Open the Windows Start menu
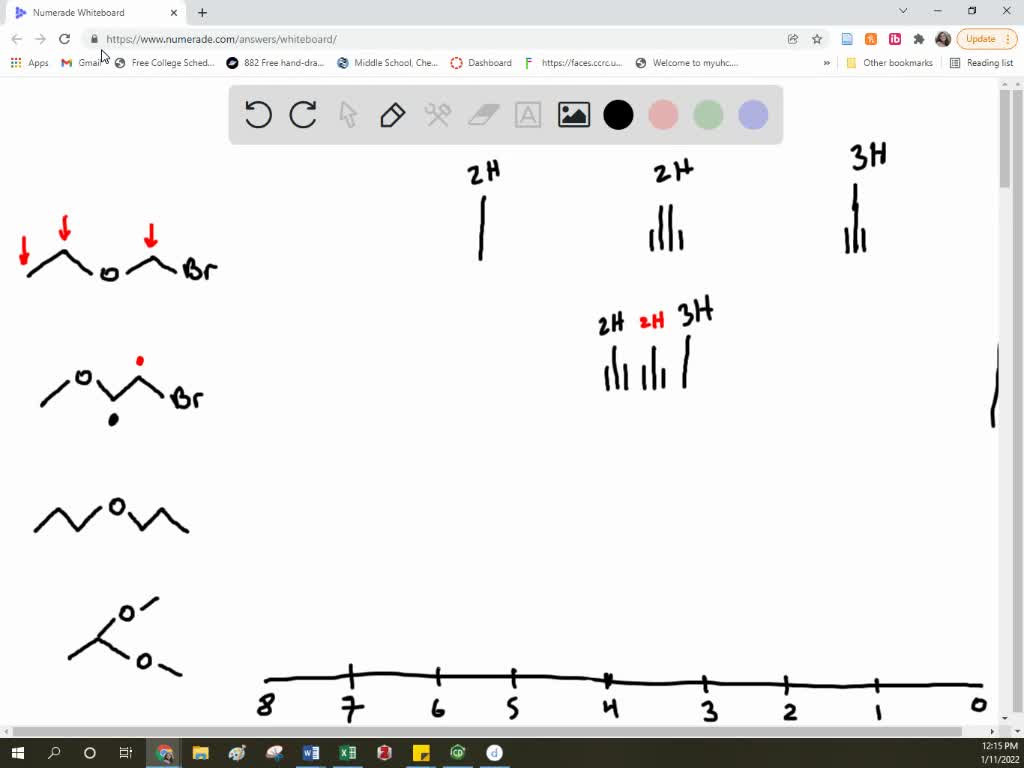This screenshot has height=768, width=1024. [x=18, y=752]
